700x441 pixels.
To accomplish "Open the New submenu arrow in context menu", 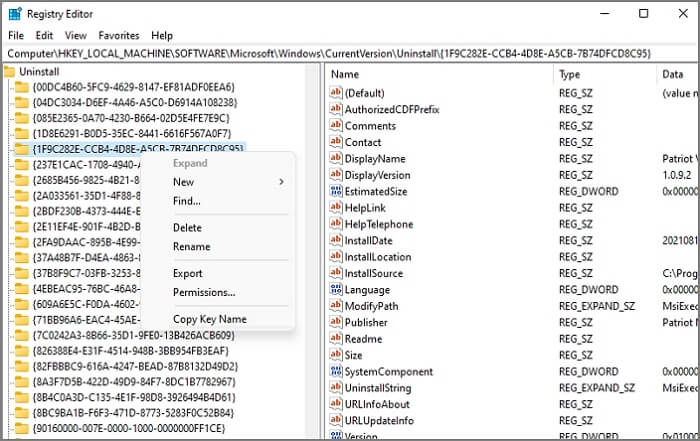I will pos(281,182).
